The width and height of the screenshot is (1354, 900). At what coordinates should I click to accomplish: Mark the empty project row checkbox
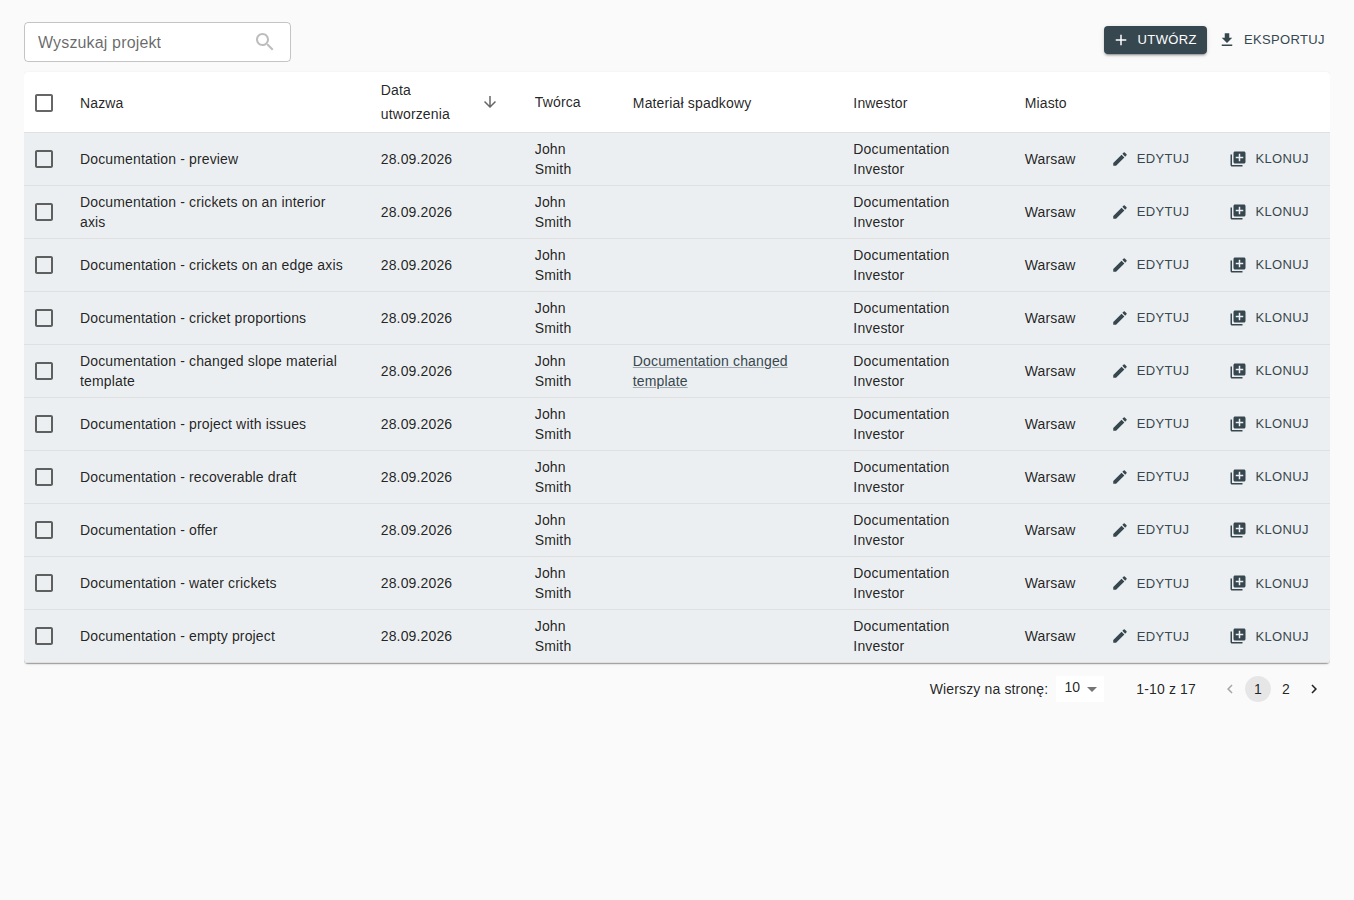[44, 636]
